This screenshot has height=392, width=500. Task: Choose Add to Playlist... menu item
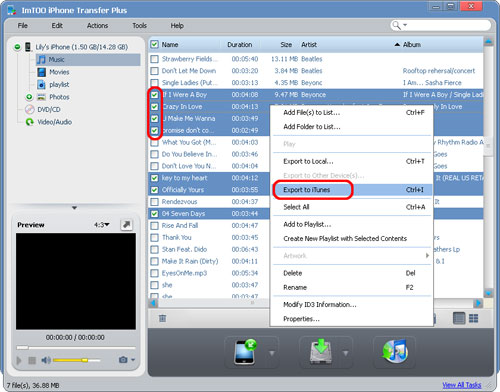pyautogui.click(x=353, y=224)
